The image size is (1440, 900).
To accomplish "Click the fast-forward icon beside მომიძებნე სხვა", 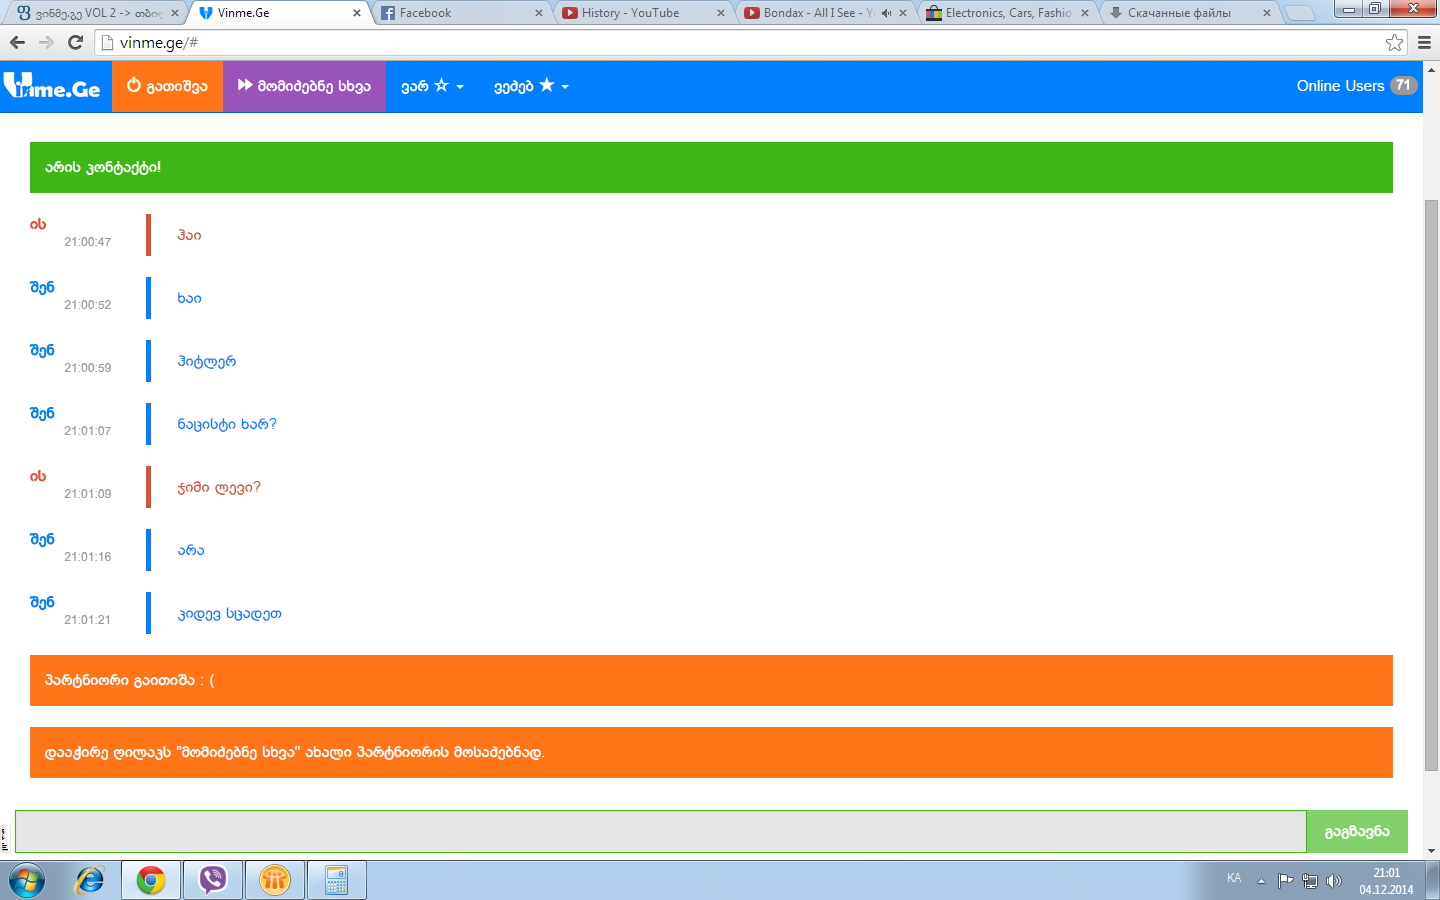I will (246, 85).
